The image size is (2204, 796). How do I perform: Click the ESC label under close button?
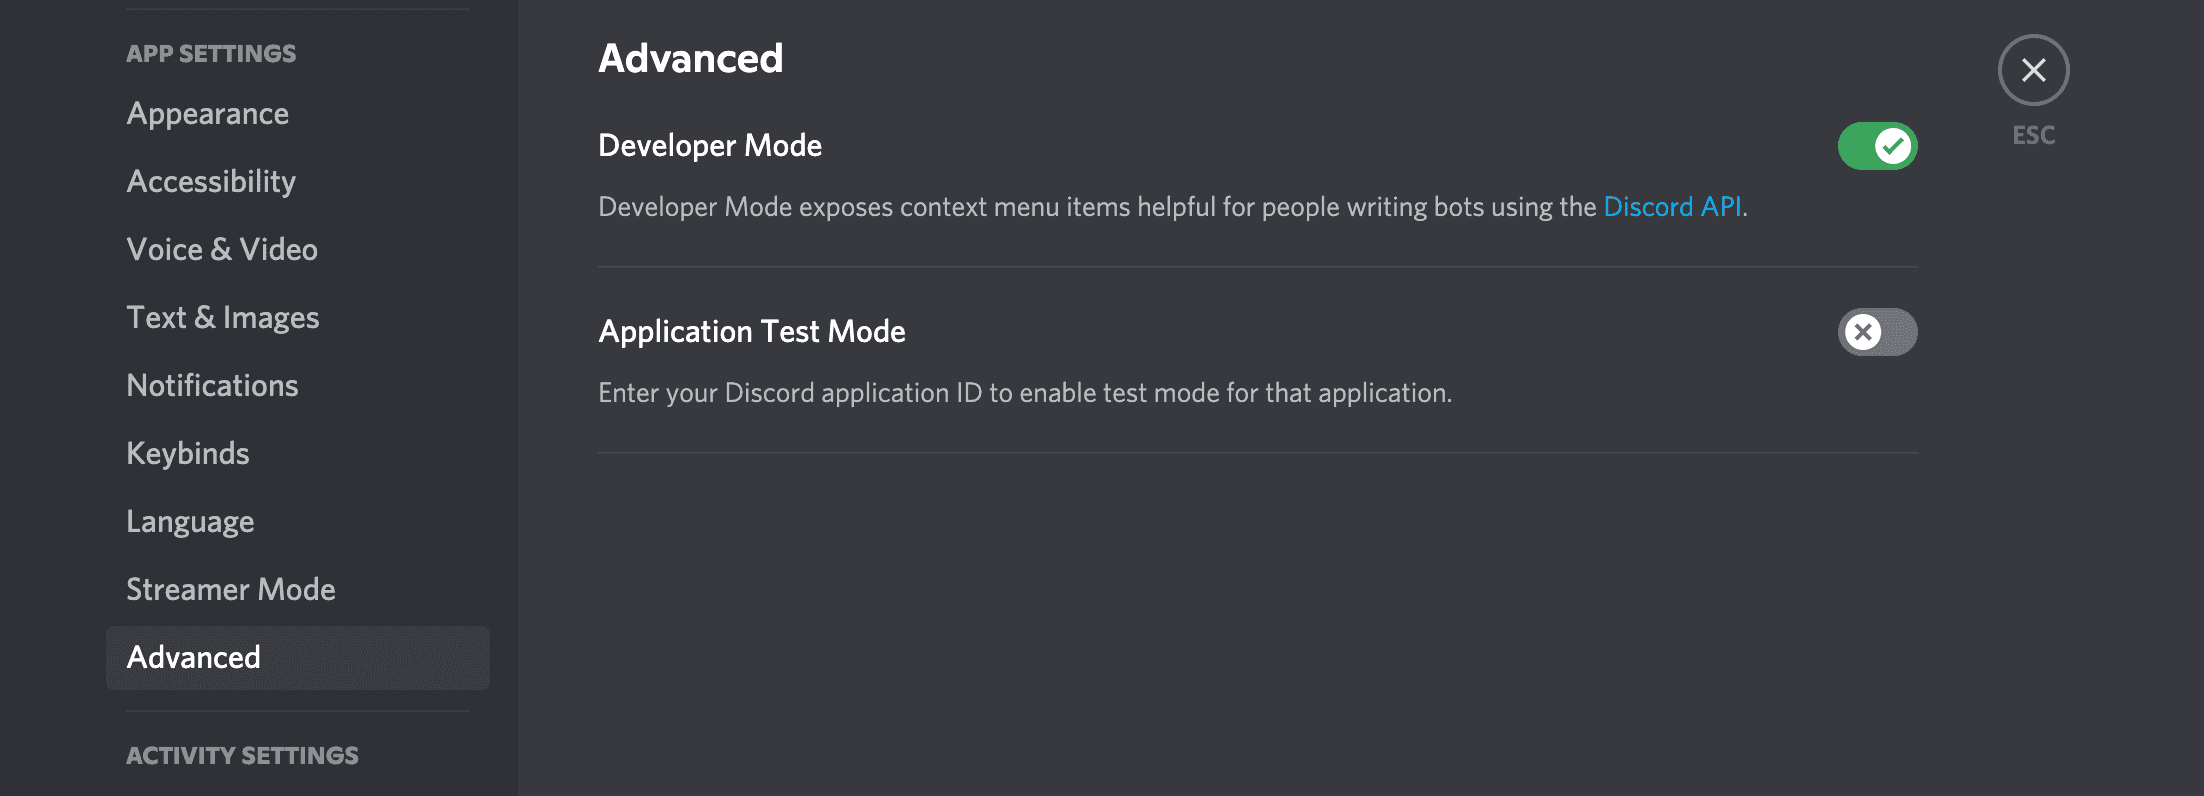click(x=2033, y=135)
